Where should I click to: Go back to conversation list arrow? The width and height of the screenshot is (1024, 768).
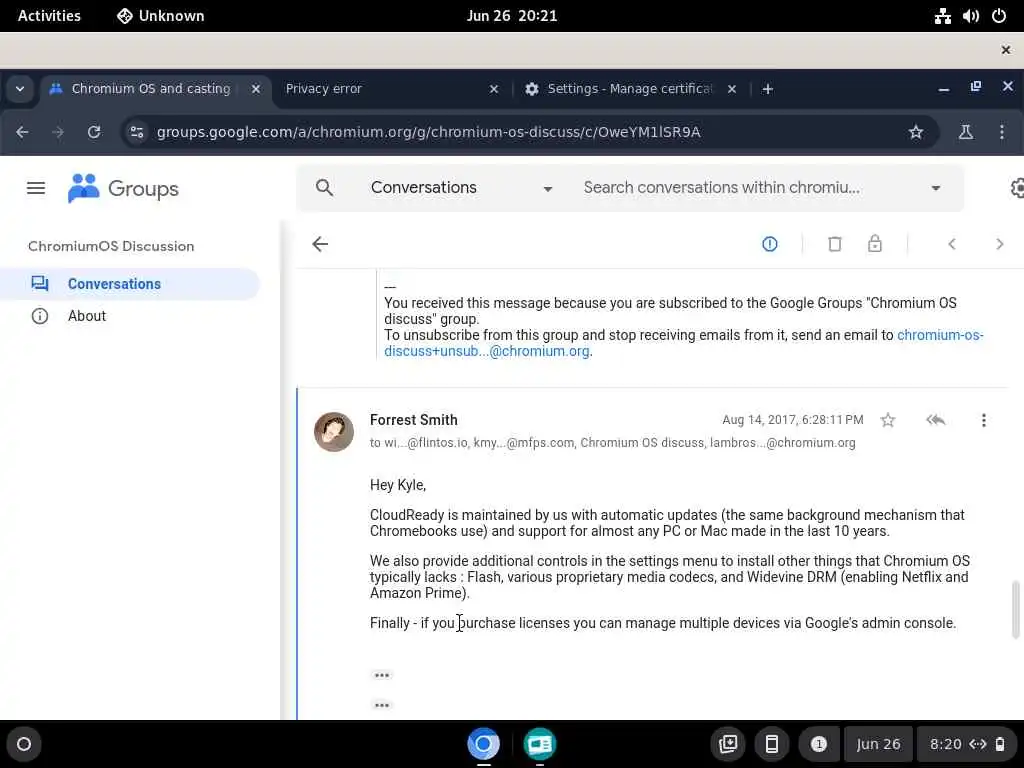coord(320,244)
